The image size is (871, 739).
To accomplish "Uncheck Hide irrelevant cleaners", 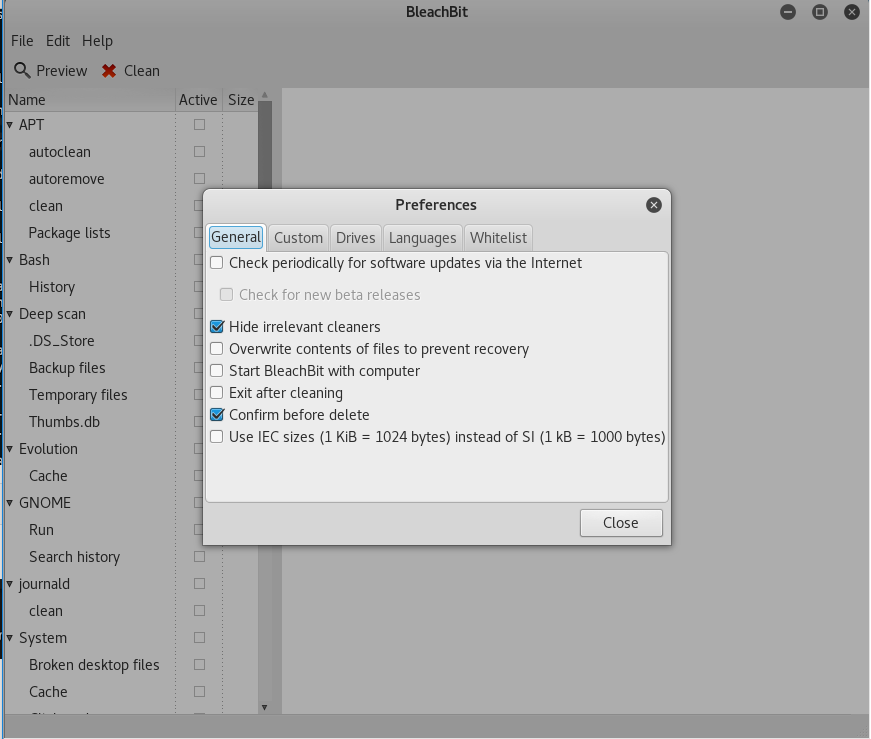I will [217, 327].
